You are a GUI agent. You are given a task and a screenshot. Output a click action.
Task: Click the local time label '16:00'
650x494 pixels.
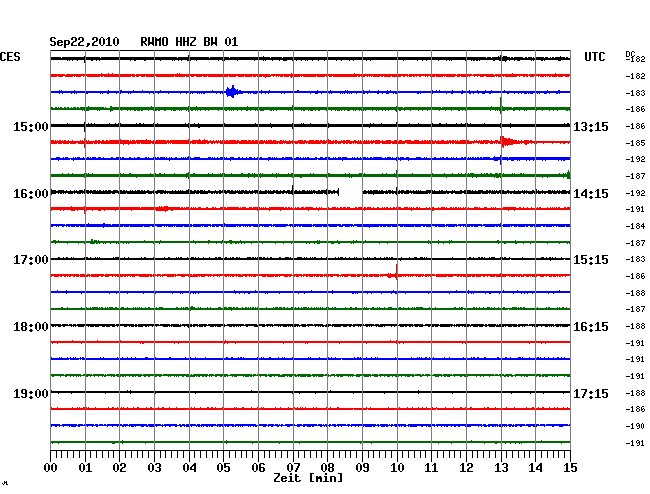tap(31, 194)
